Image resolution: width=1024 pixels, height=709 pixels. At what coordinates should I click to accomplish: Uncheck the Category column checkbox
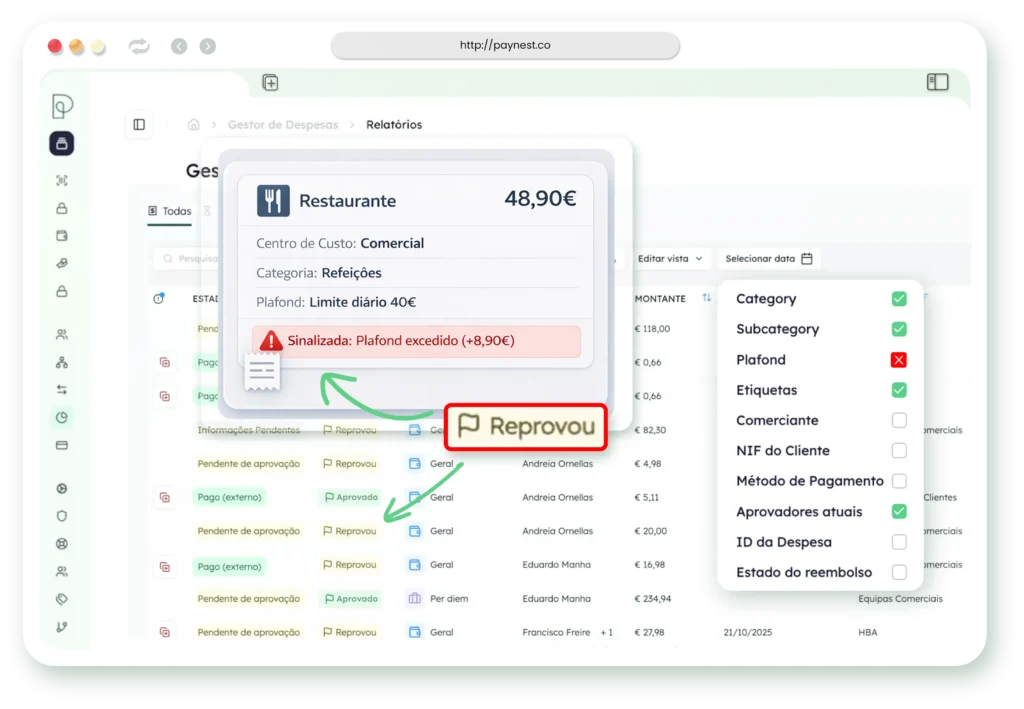coord(899,298)
